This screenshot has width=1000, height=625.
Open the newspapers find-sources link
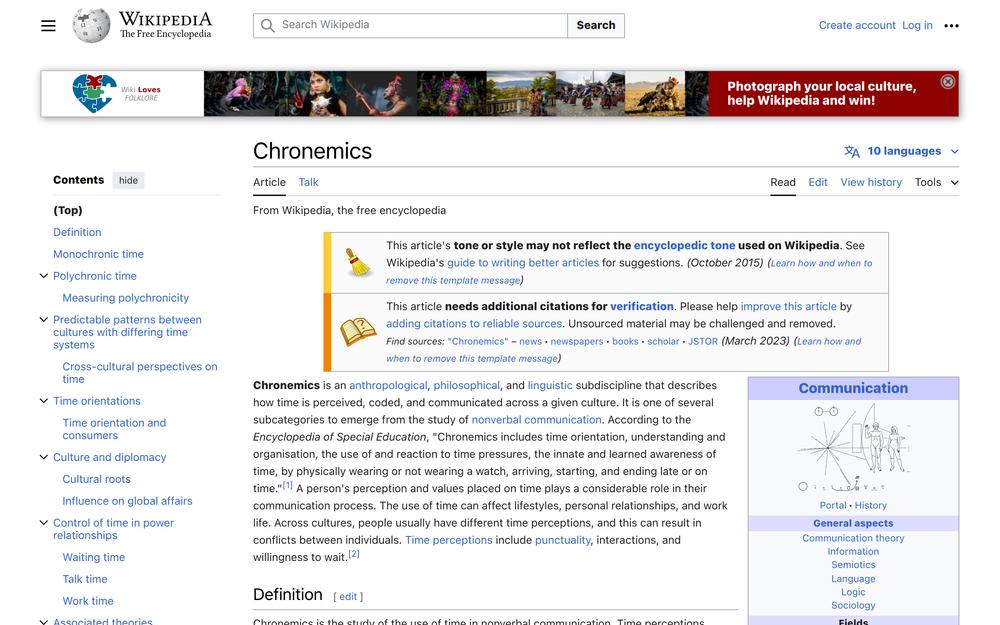577,342
